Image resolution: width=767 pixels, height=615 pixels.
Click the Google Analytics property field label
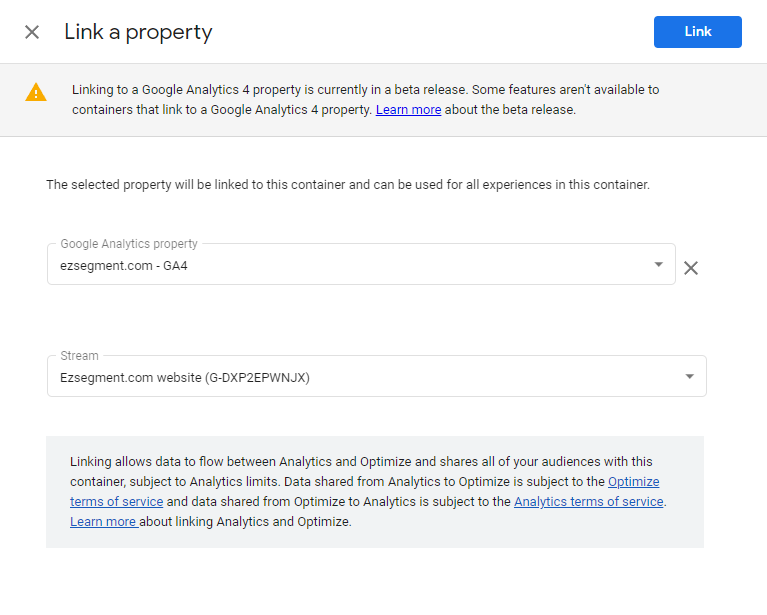pos(129,244)
